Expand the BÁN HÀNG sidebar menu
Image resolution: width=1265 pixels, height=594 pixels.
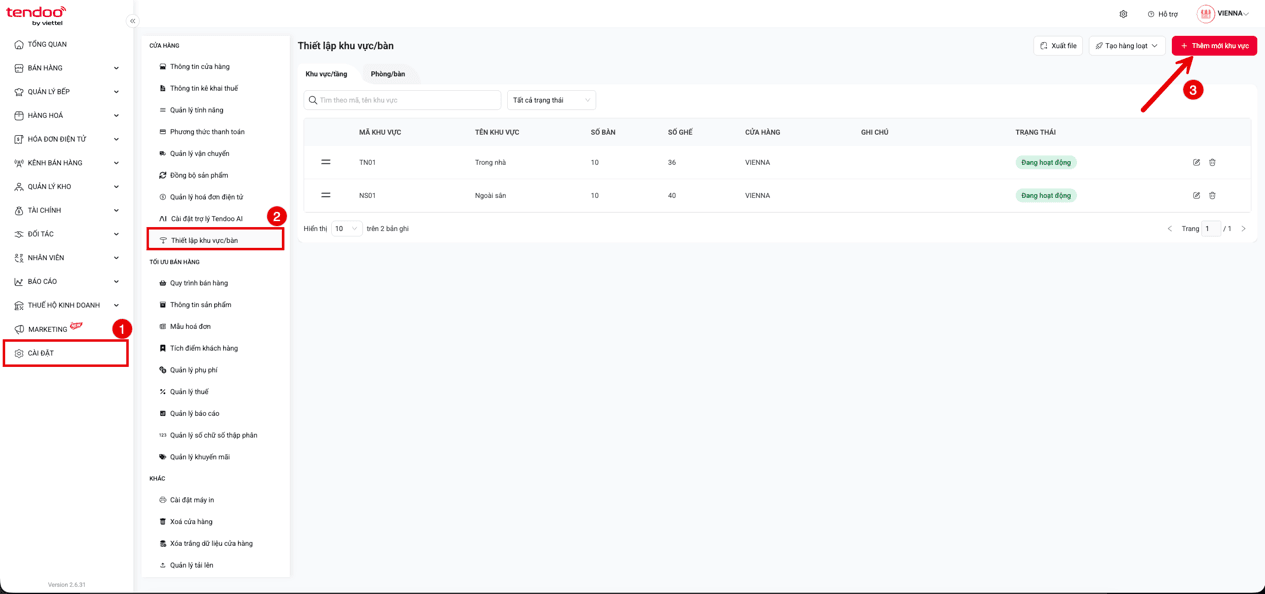coord(66,68)
